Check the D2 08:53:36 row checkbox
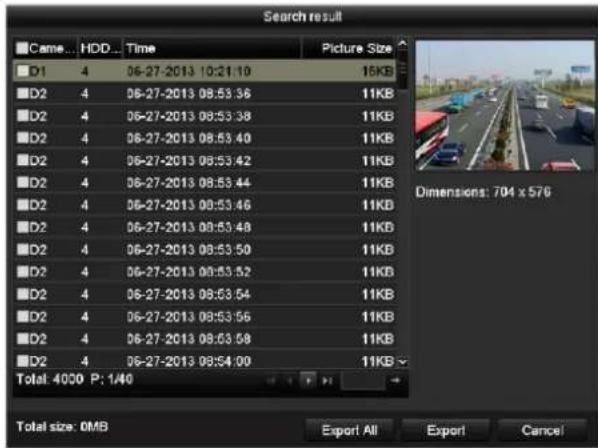Screen dimensions: 598x448 pos(23,93)
